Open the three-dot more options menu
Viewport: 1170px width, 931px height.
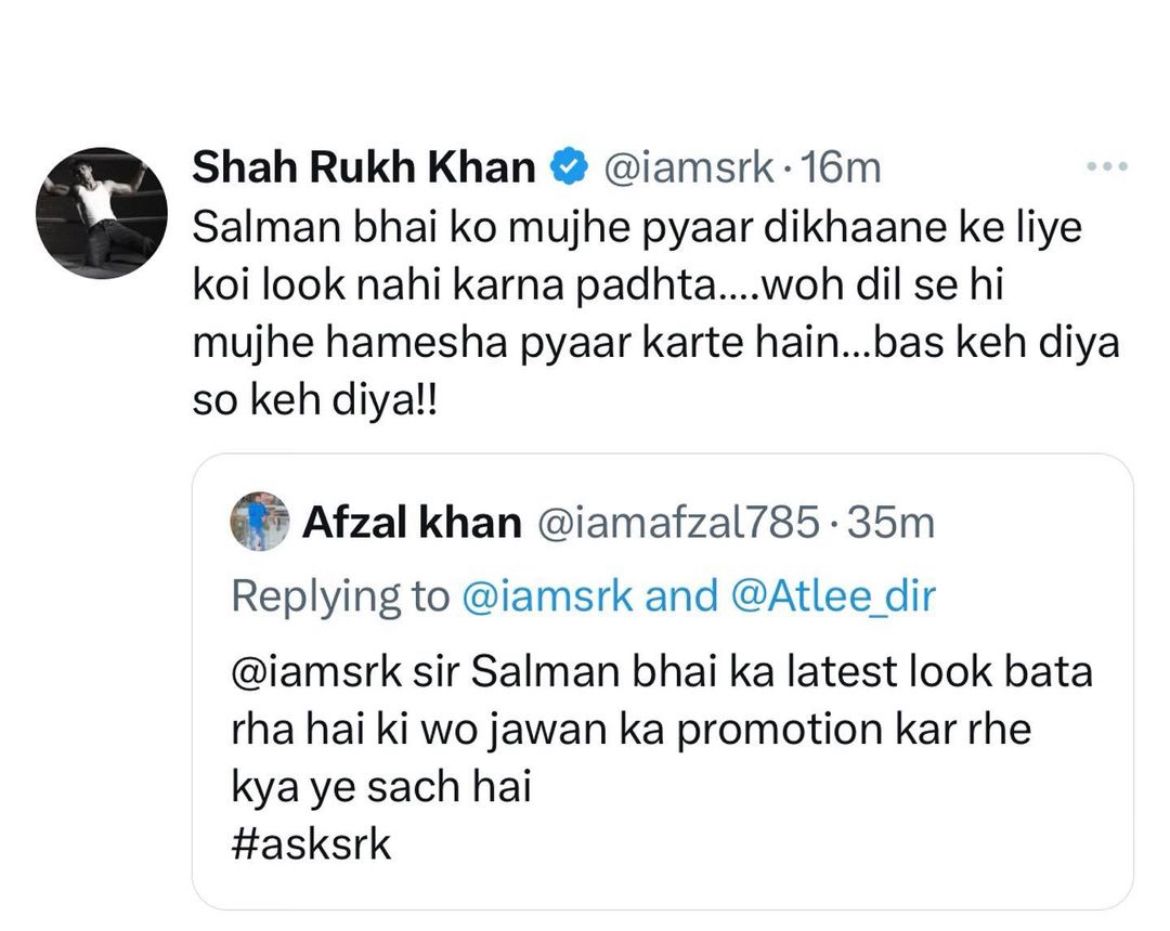pyautogui.click(x=1106, y=167)
